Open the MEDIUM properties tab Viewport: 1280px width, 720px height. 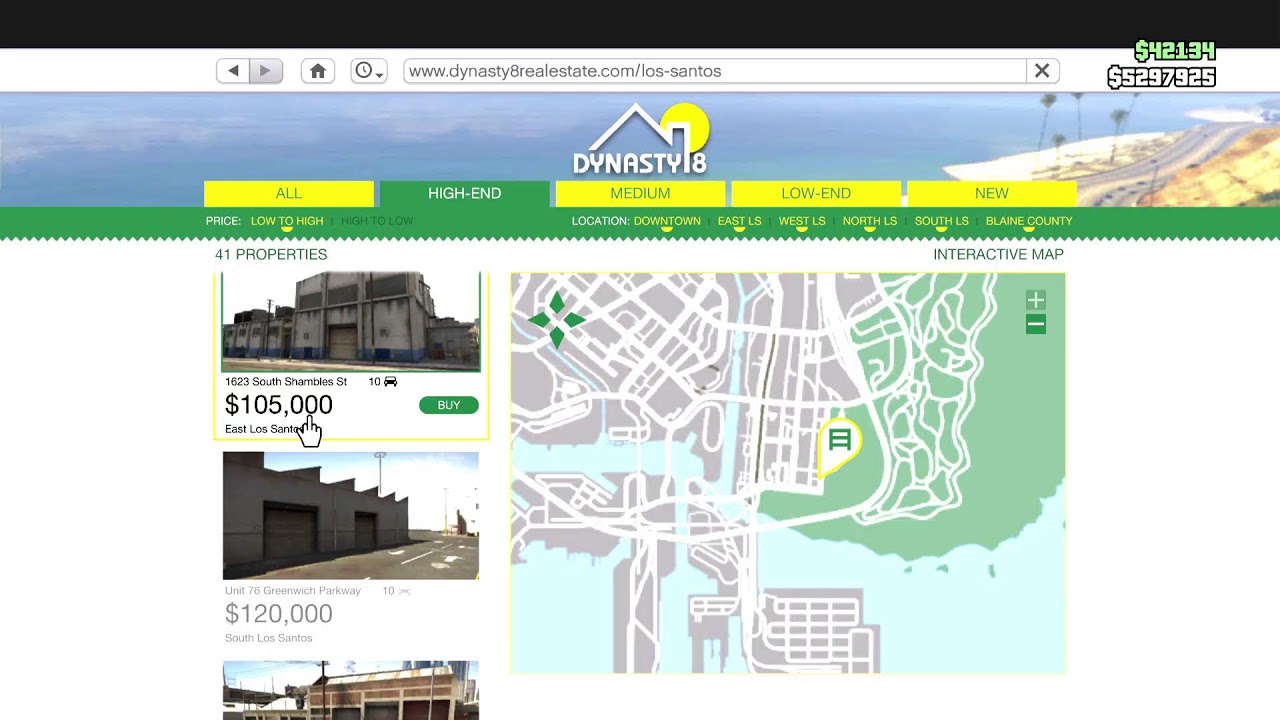tap(640, 193)
